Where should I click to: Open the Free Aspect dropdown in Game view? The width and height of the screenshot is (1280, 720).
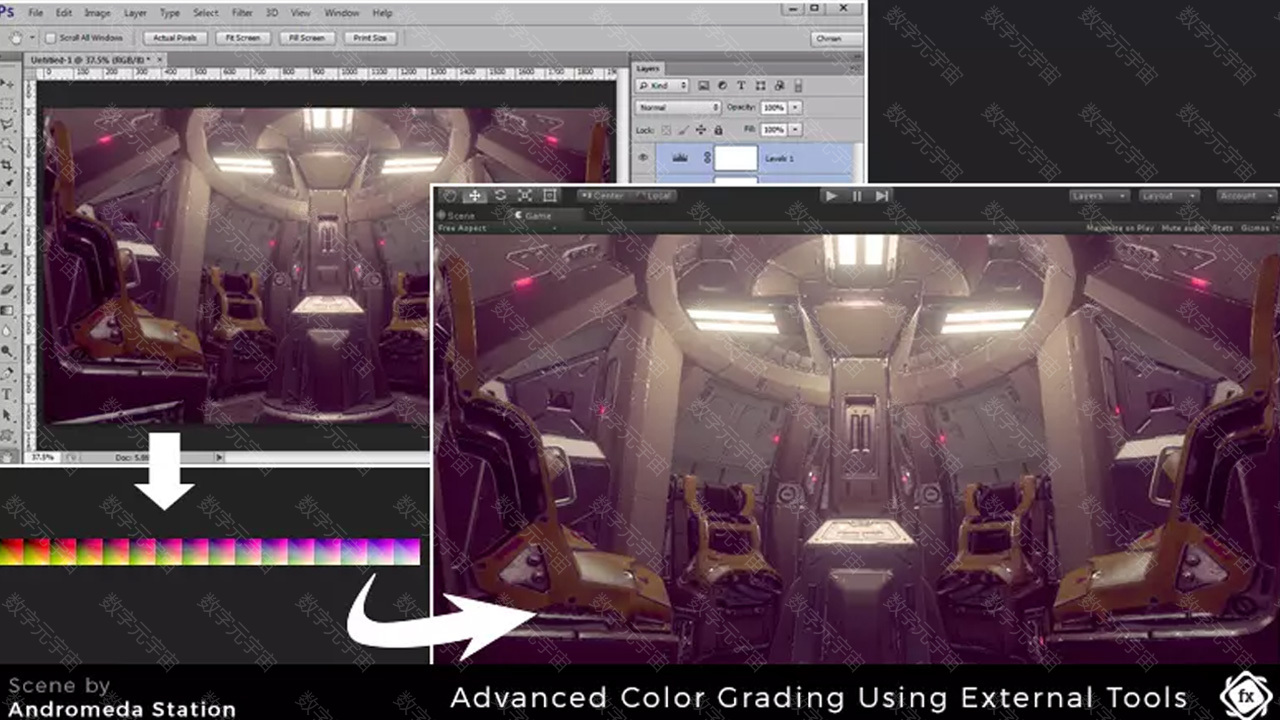coord(498,228)
